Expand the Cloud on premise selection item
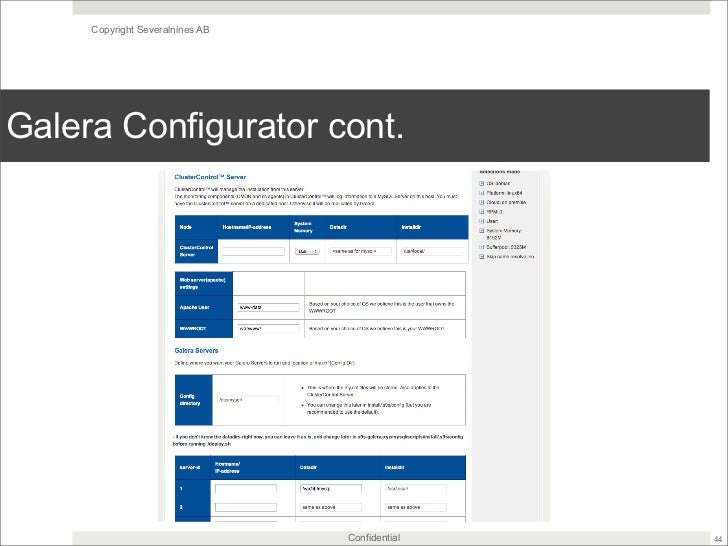This screenshot has width=728, height=546. (481, 202)
